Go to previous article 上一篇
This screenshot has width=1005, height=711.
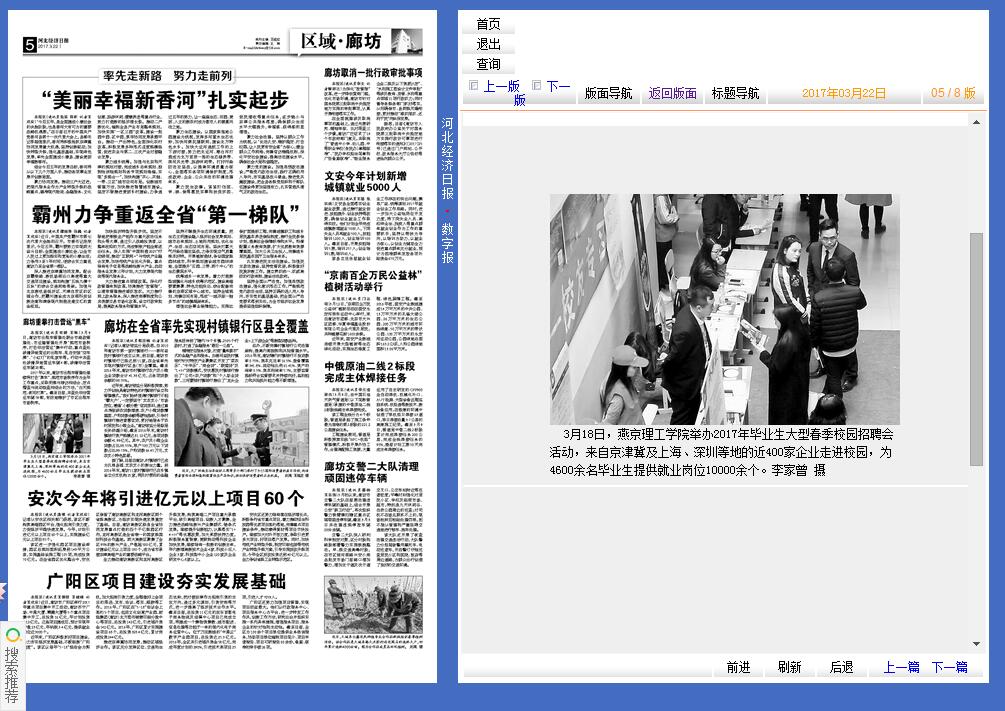pyautogui.click(x=901, y=667)
